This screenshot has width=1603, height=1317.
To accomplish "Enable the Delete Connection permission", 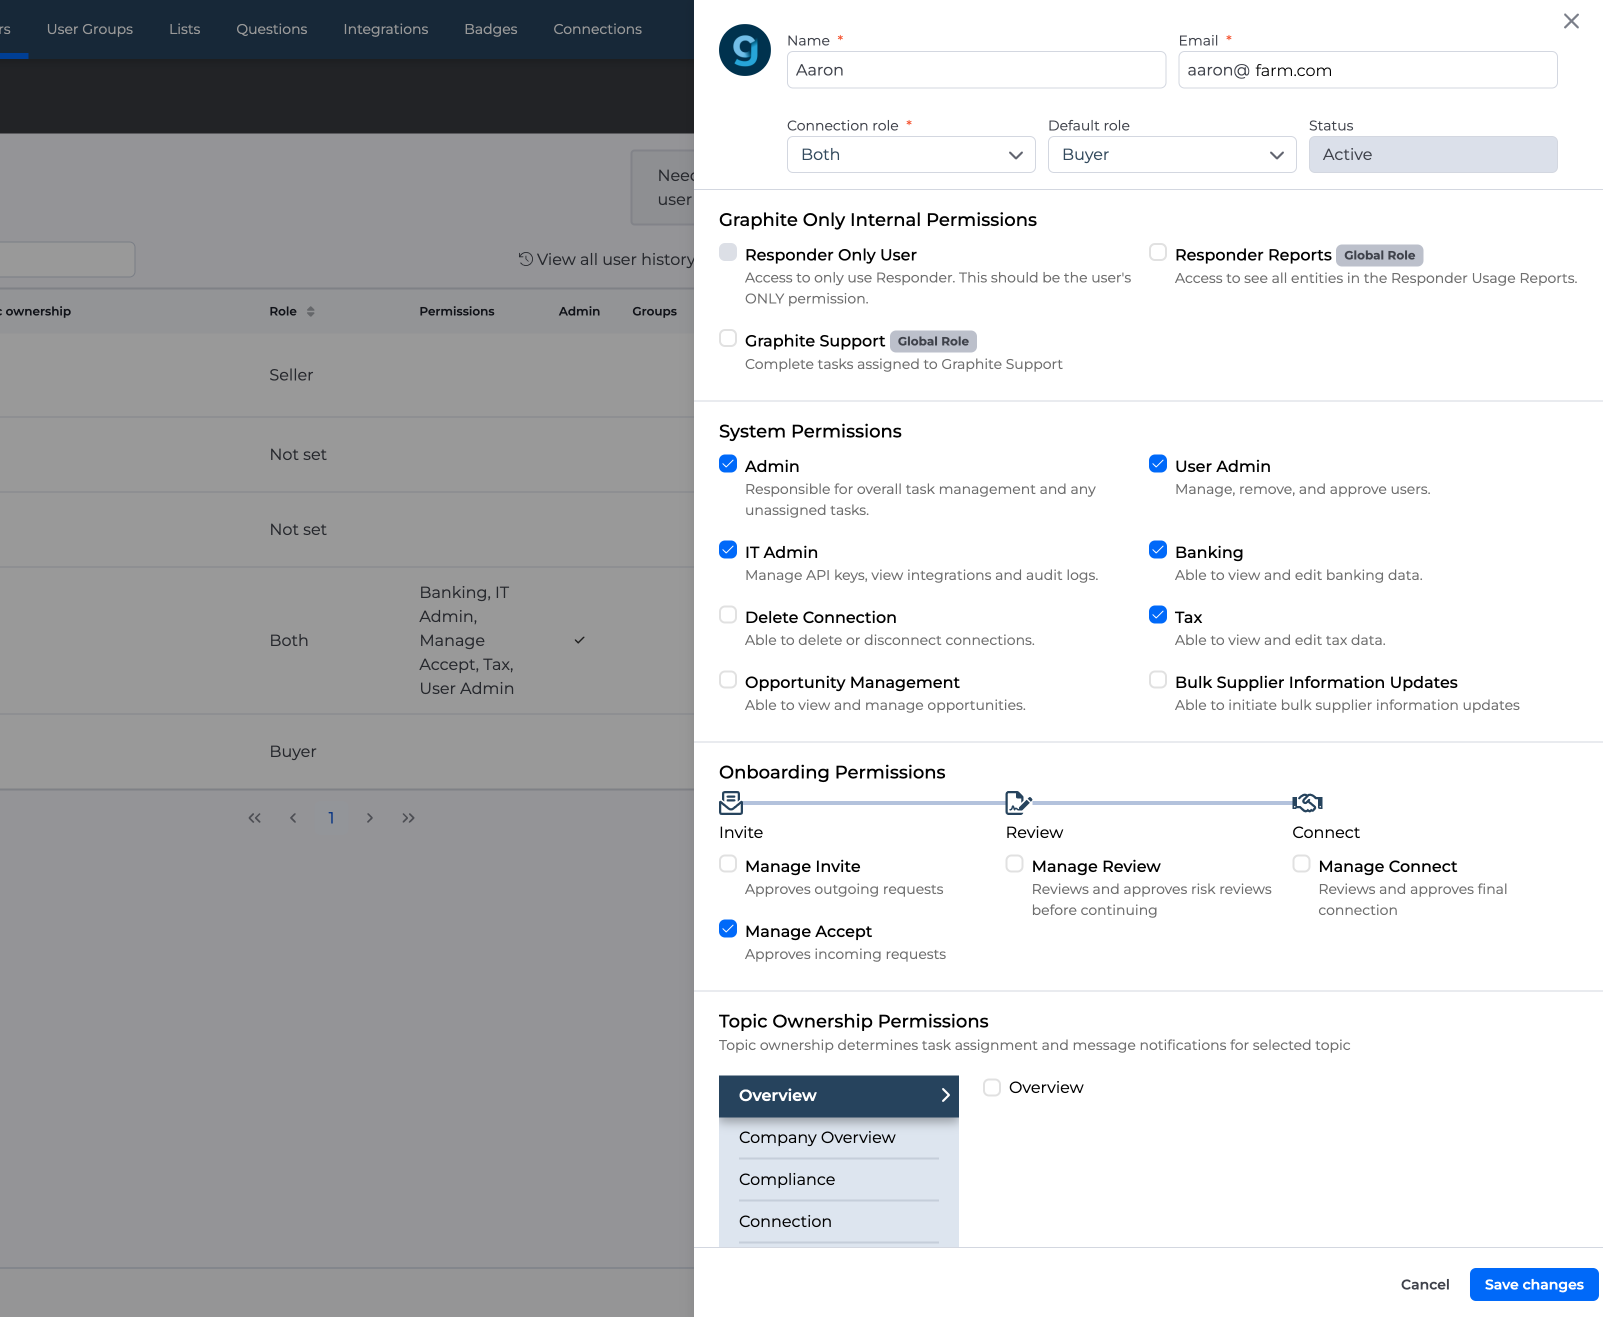I will (728, 614).
